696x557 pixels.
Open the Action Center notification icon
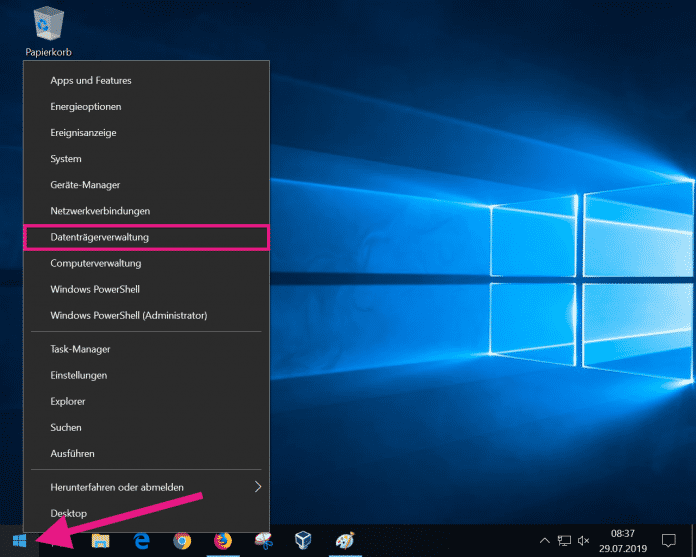[669, 541]
